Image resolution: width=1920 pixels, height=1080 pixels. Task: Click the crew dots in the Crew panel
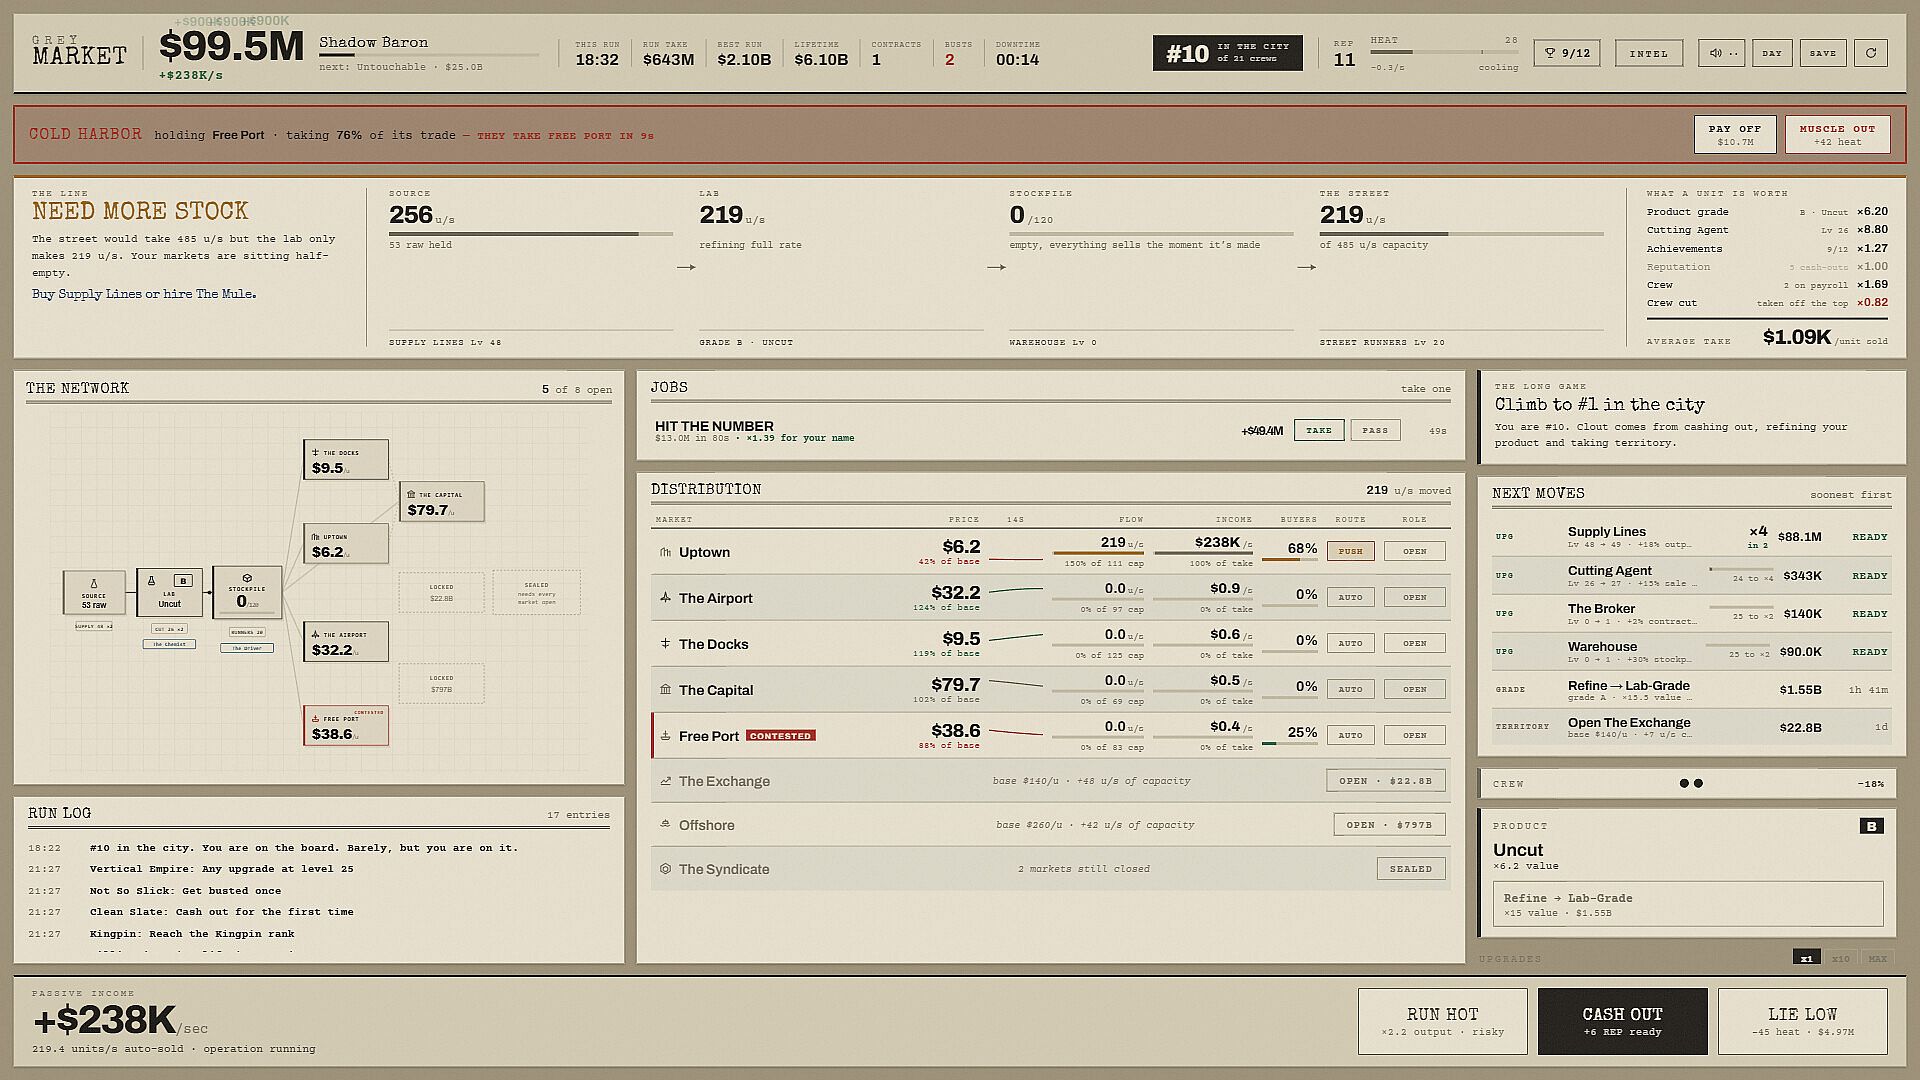(x=1691, y=784)
